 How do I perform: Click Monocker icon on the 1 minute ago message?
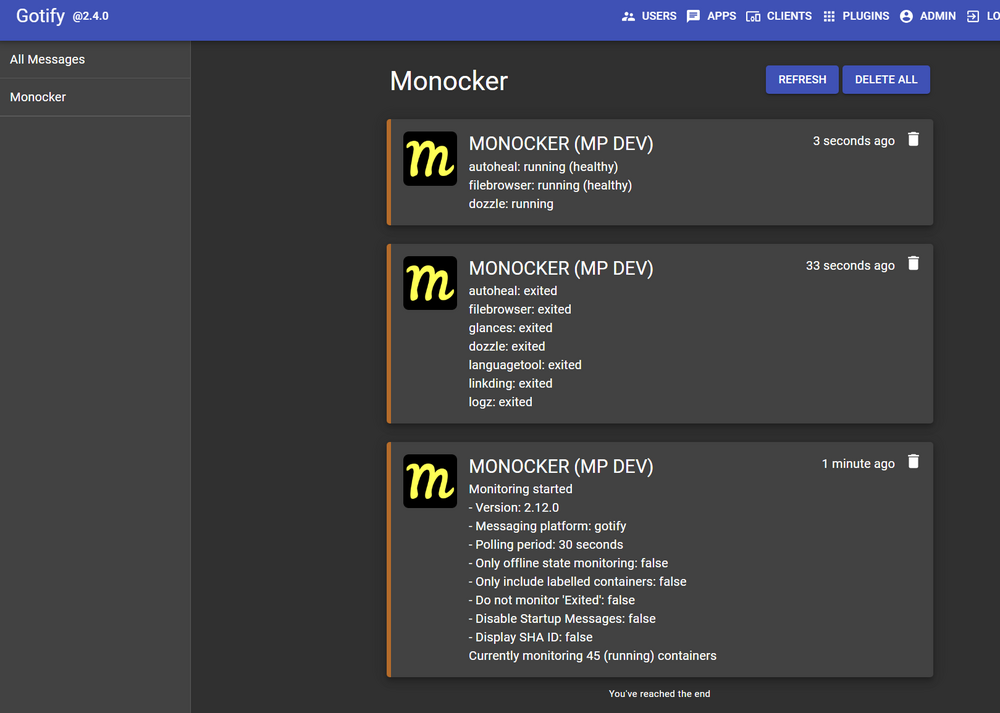pyautogui.click(x=430, y=481)
